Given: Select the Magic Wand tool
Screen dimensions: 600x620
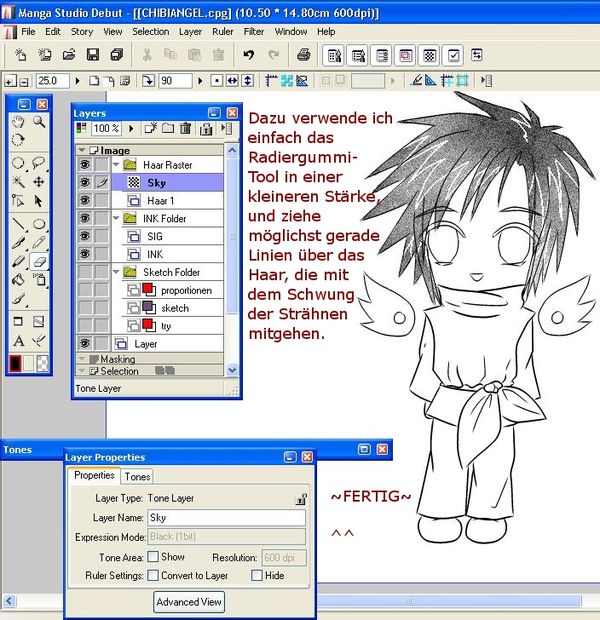Looking at the screenshot, I should click(18, 182).
